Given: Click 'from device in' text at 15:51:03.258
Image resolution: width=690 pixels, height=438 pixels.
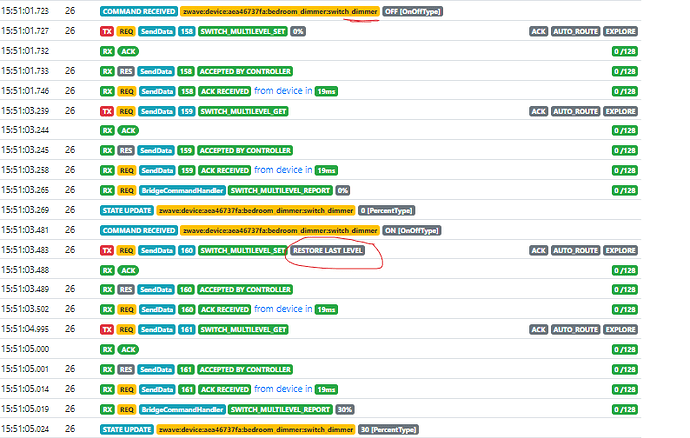Looking at the screenshot, I should coord(283,170).
